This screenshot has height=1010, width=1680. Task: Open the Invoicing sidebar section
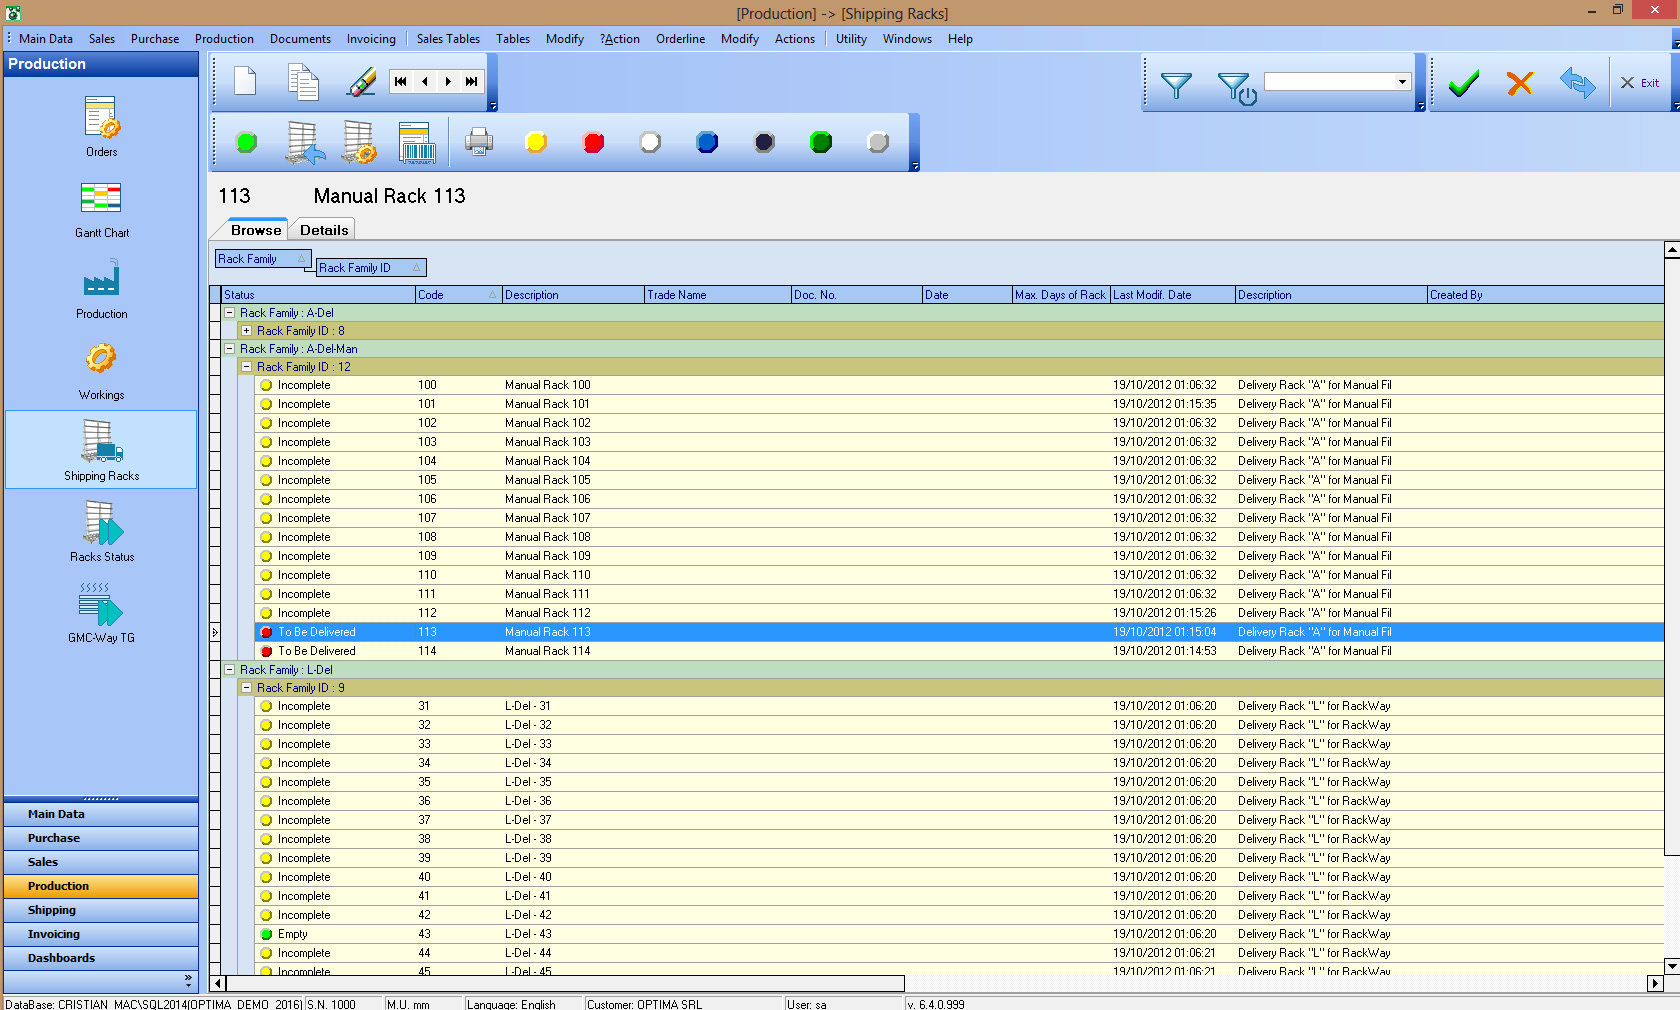101,934
